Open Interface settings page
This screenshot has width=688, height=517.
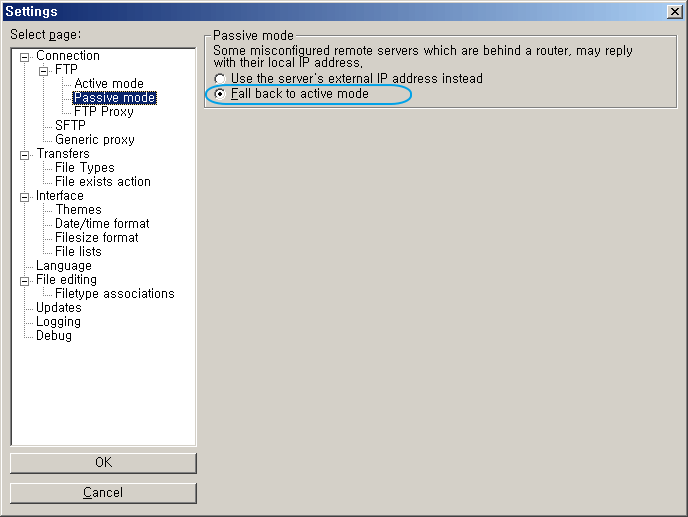click(60, 196)
